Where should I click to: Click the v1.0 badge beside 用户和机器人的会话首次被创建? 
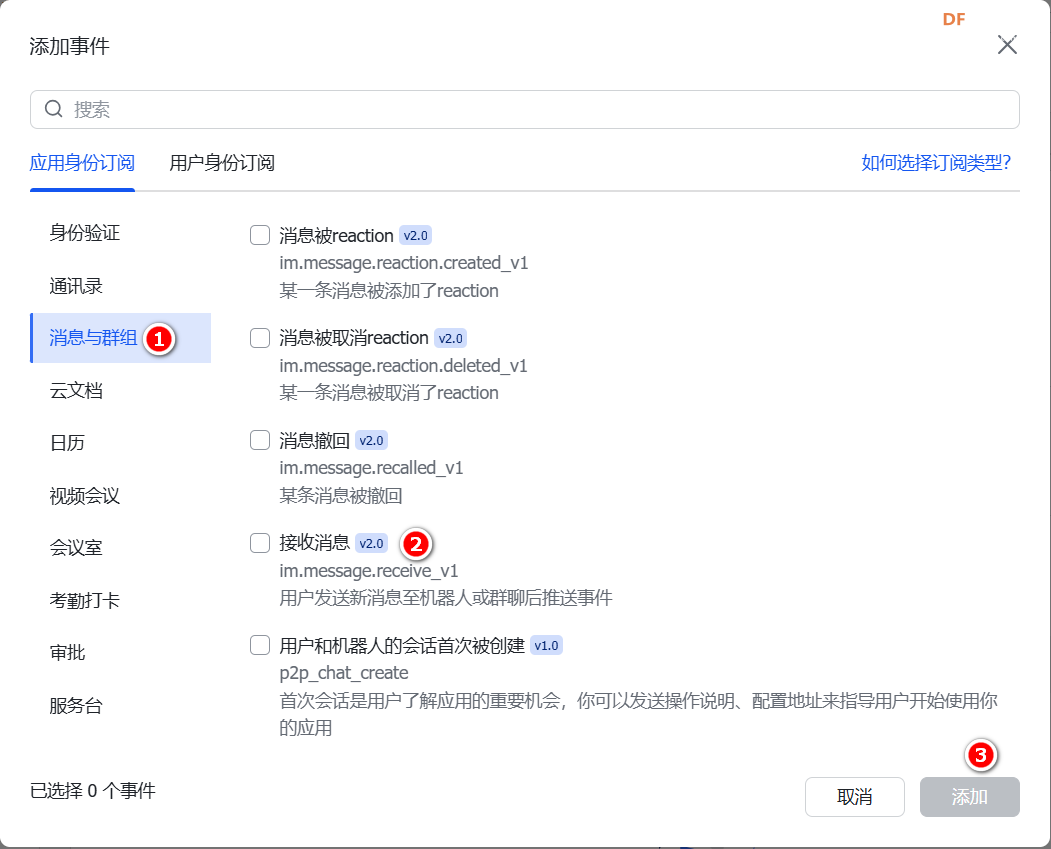(546, 646)
